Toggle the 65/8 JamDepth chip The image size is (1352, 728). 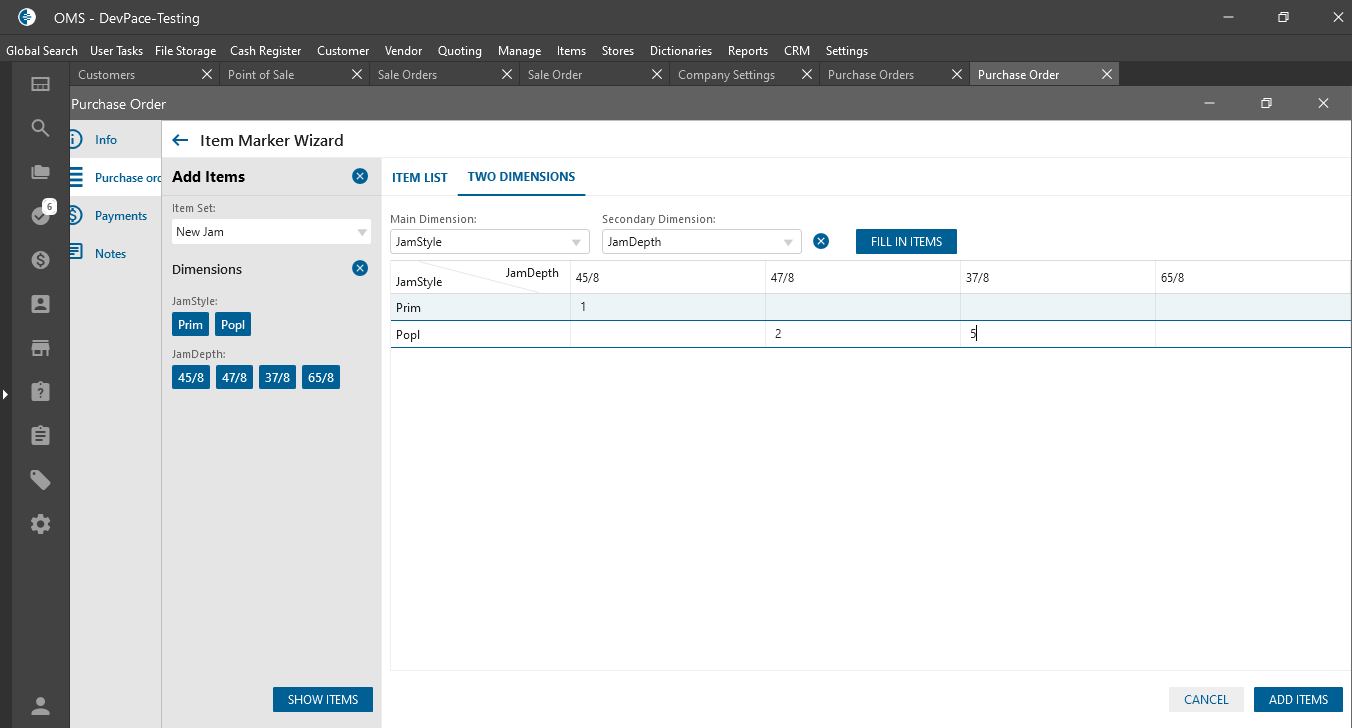click(321, 378)
